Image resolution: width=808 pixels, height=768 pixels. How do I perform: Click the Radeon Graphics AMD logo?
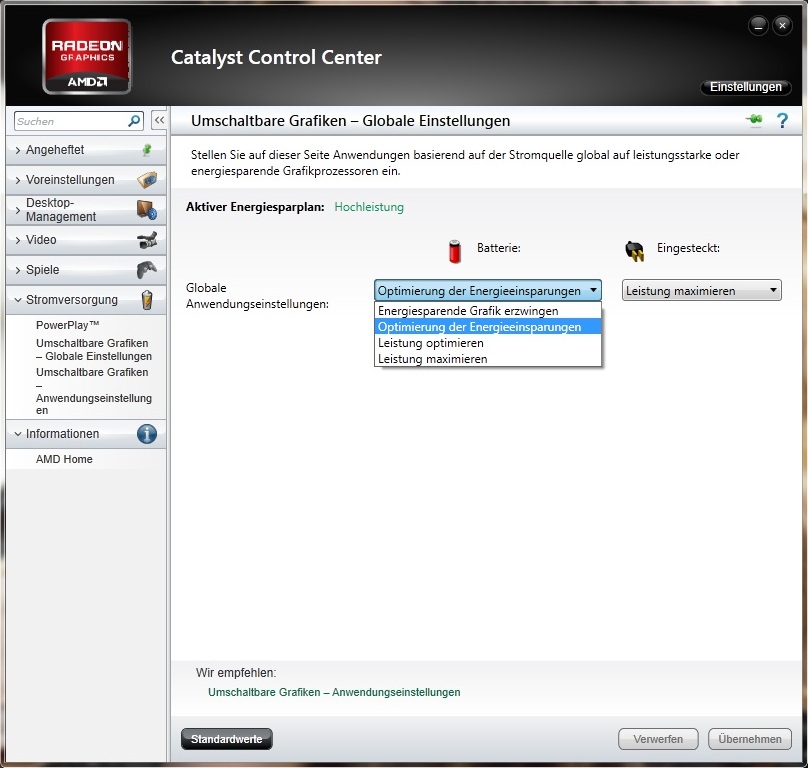click(87, 57)
